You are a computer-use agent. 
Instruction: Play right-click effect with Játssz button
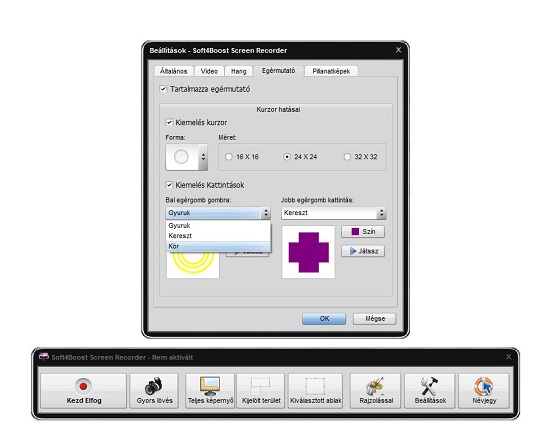363,251
